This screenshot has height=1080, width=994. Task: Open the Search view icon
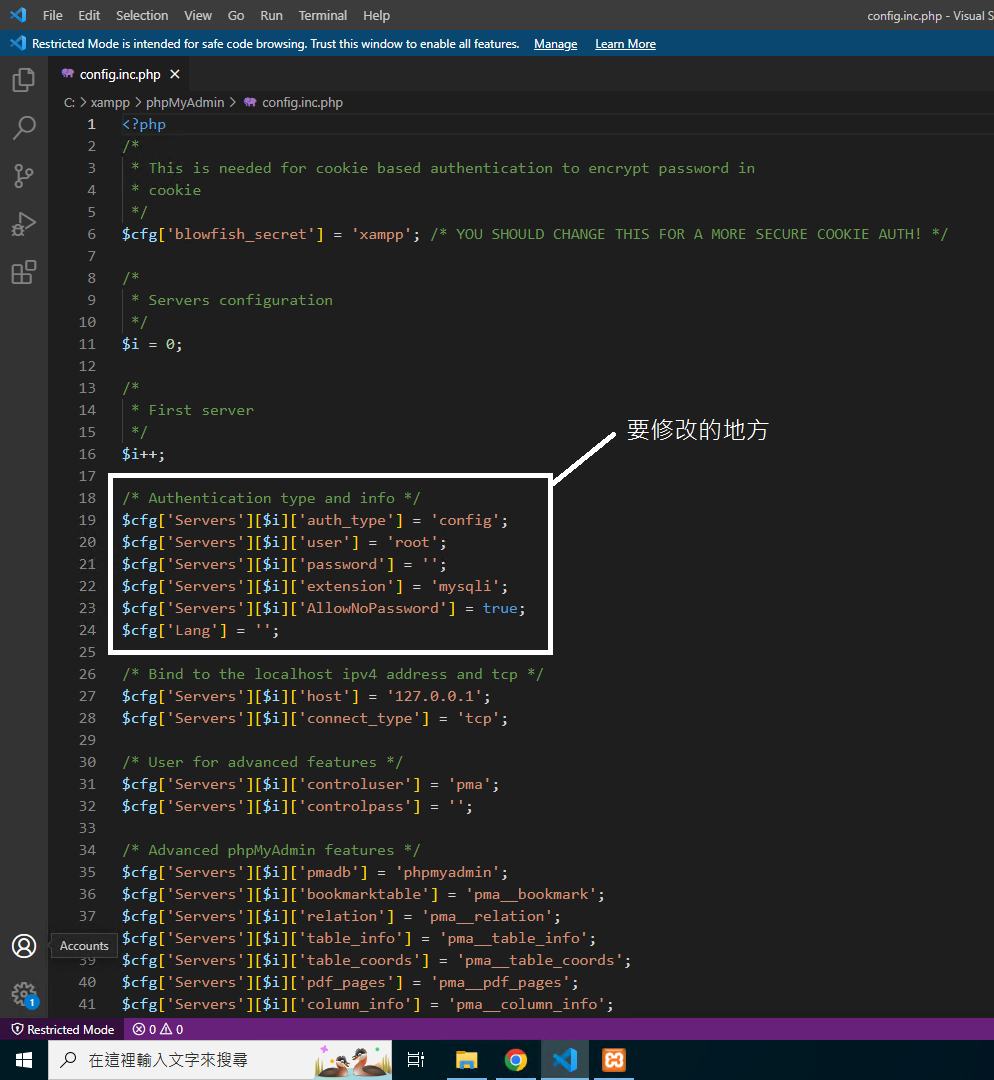coord(24,128)
